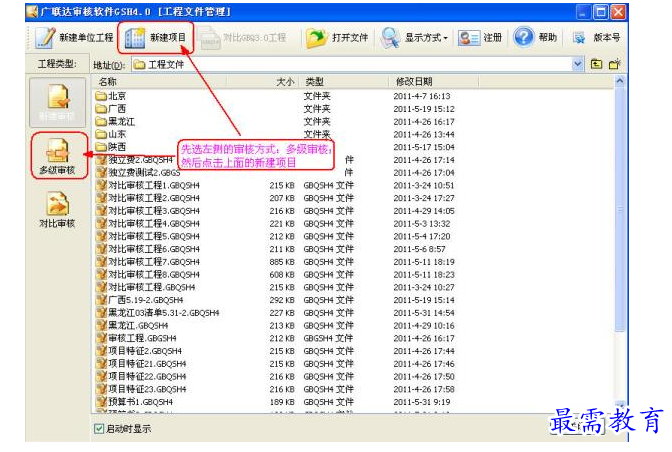The width and height of the screenshot is (672, 452).
Task: Click 新建单位工程 toolbar button
Action: click(74, 38)
